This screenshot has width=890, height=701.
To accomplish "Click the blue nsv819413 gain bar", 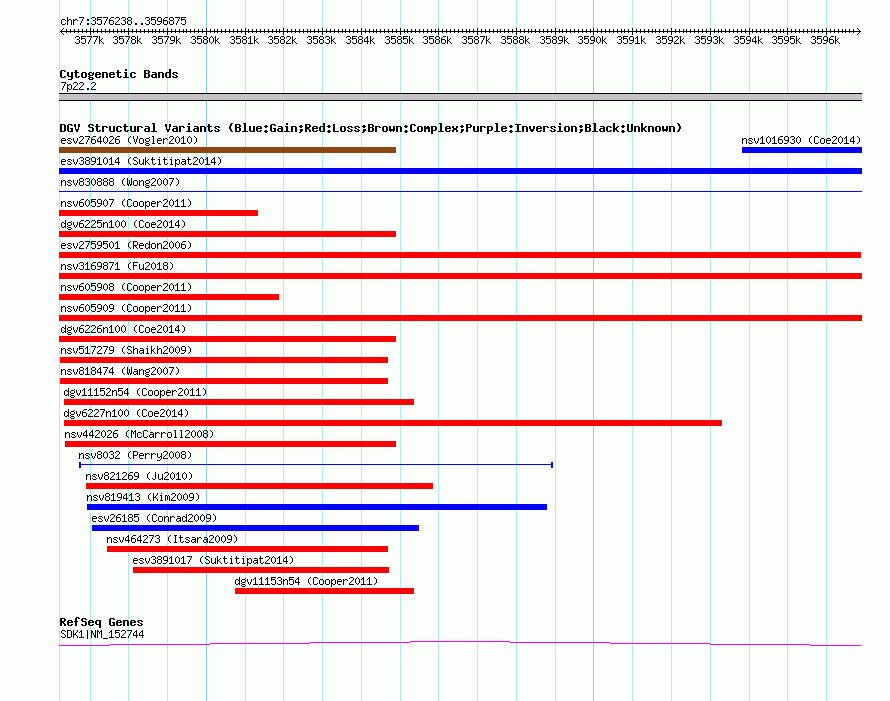I will [x=317, y=507].
